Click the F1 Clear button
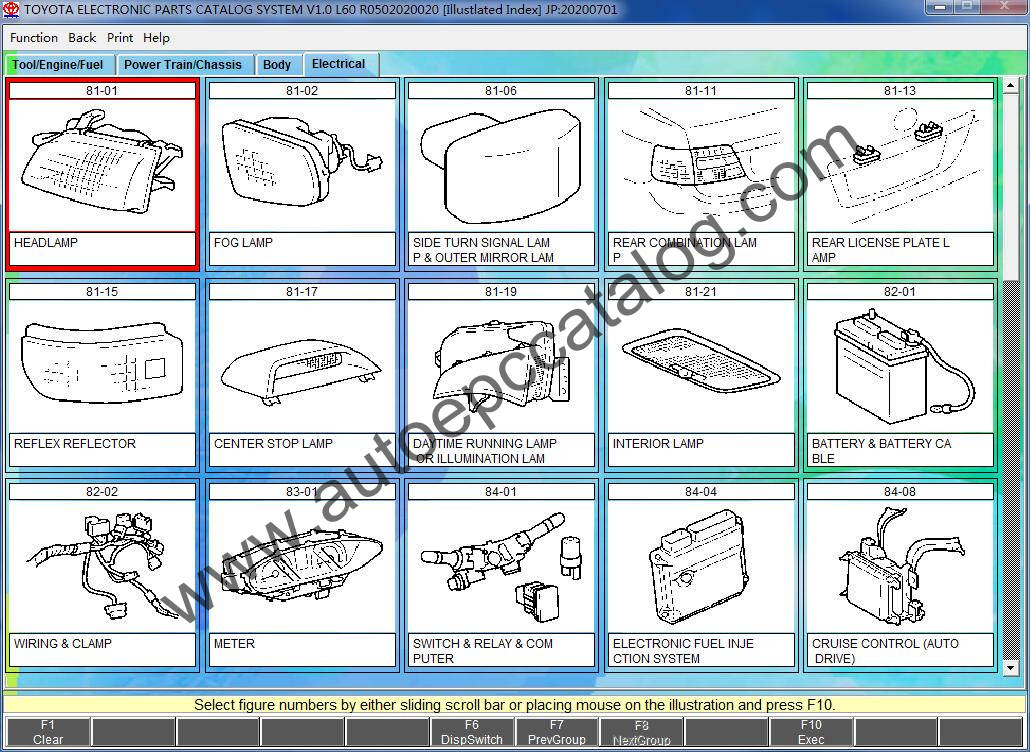This screenshot has height=752, width=1030. 48,732
